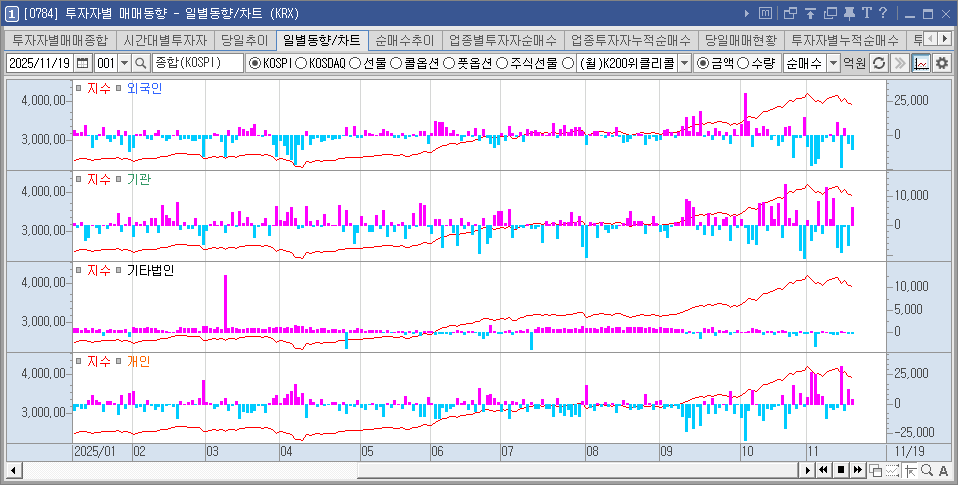Click the letter A text icon at bottom right
The image size is (958, 485).
[944, 470]
